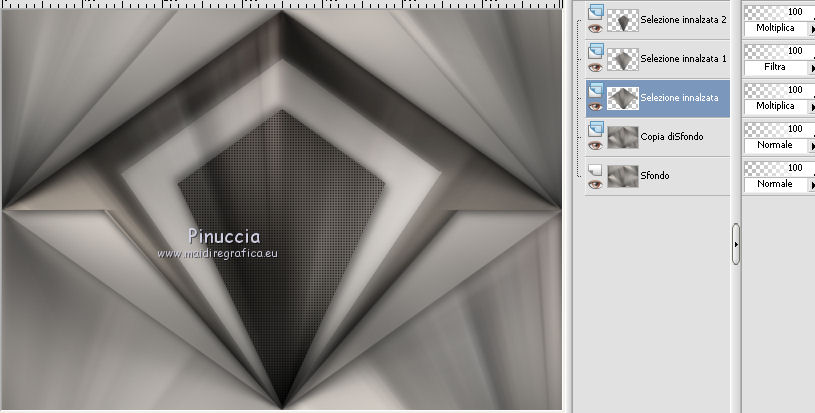Open Normale blend mode dropdown for Copia diSfondo
815x413 pixels.
[775, 145]
